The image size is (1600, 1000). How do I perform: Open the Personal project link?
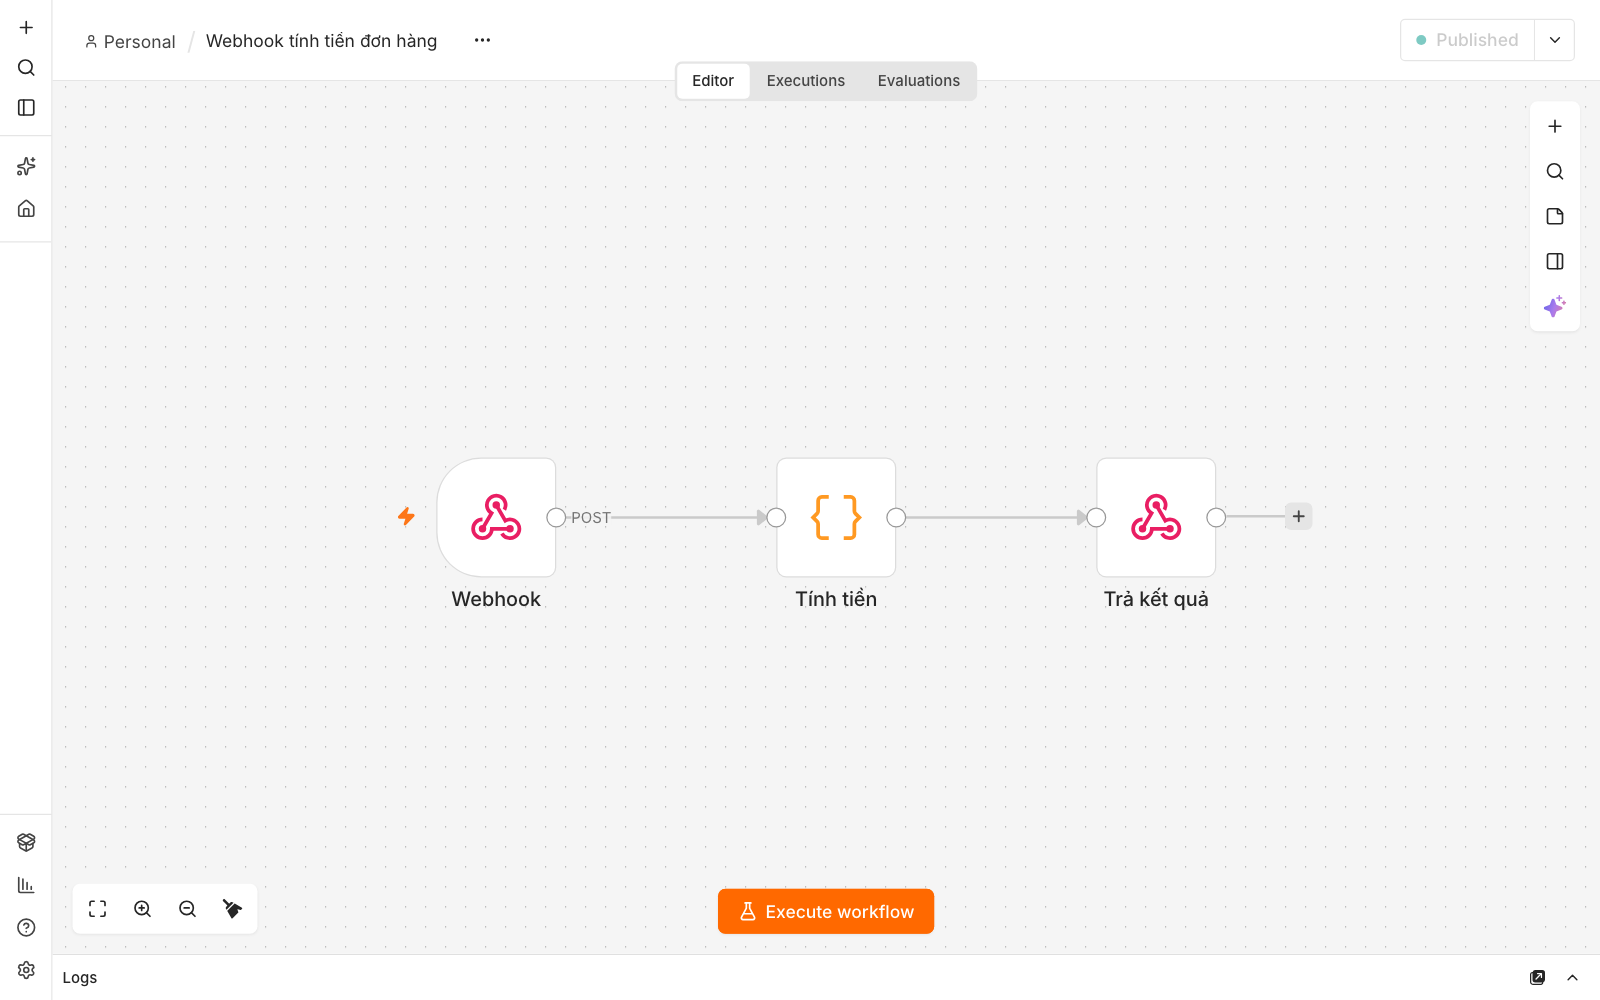coord(130,42)
